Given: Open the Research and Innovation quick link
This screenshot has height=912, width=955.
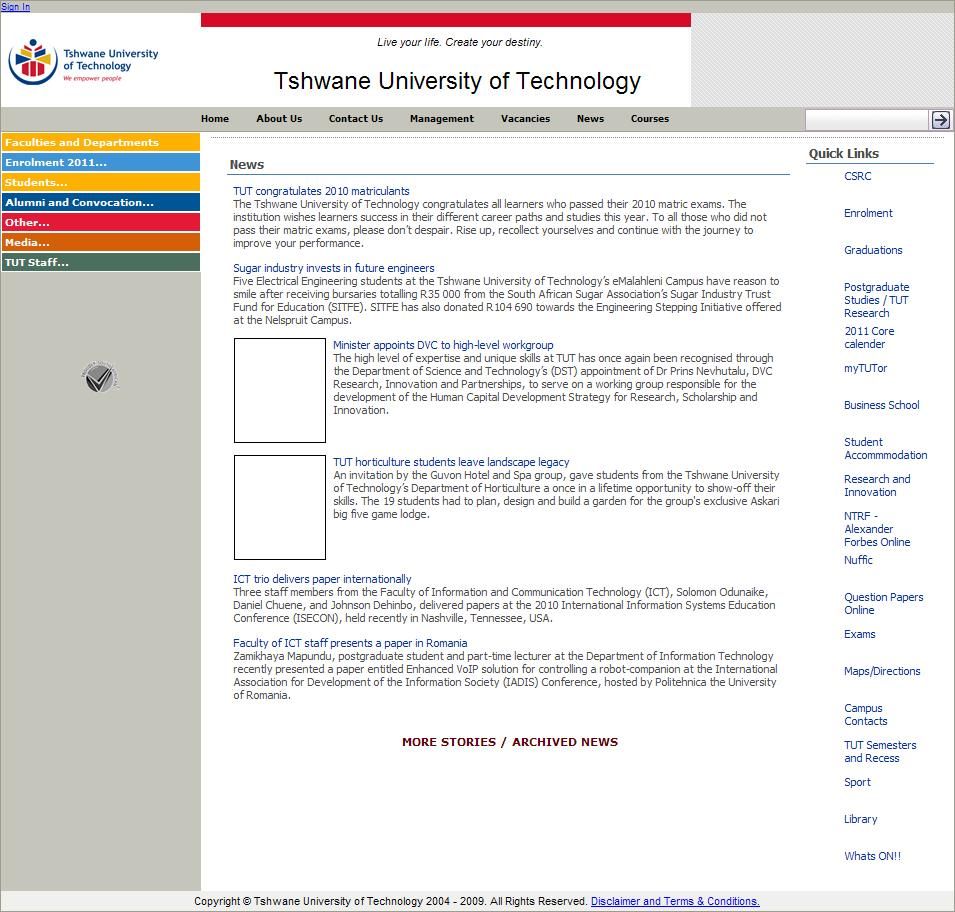Looking at the screenshot, I should (877, 486).
